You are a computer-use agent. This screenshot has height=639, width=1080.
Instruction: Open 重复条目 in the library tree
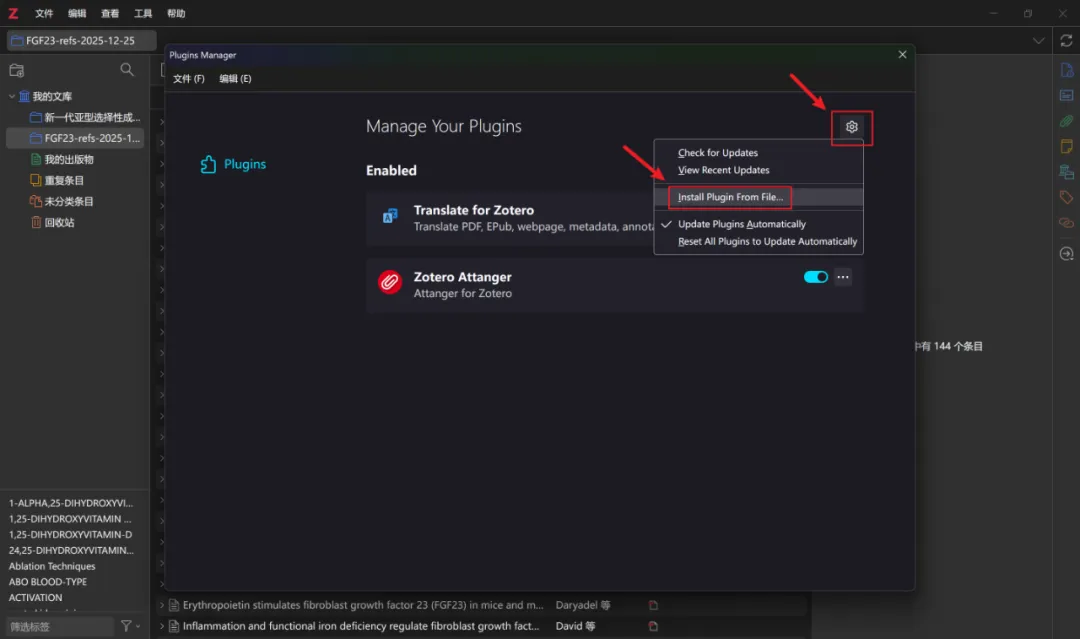[x=57, y=180]
